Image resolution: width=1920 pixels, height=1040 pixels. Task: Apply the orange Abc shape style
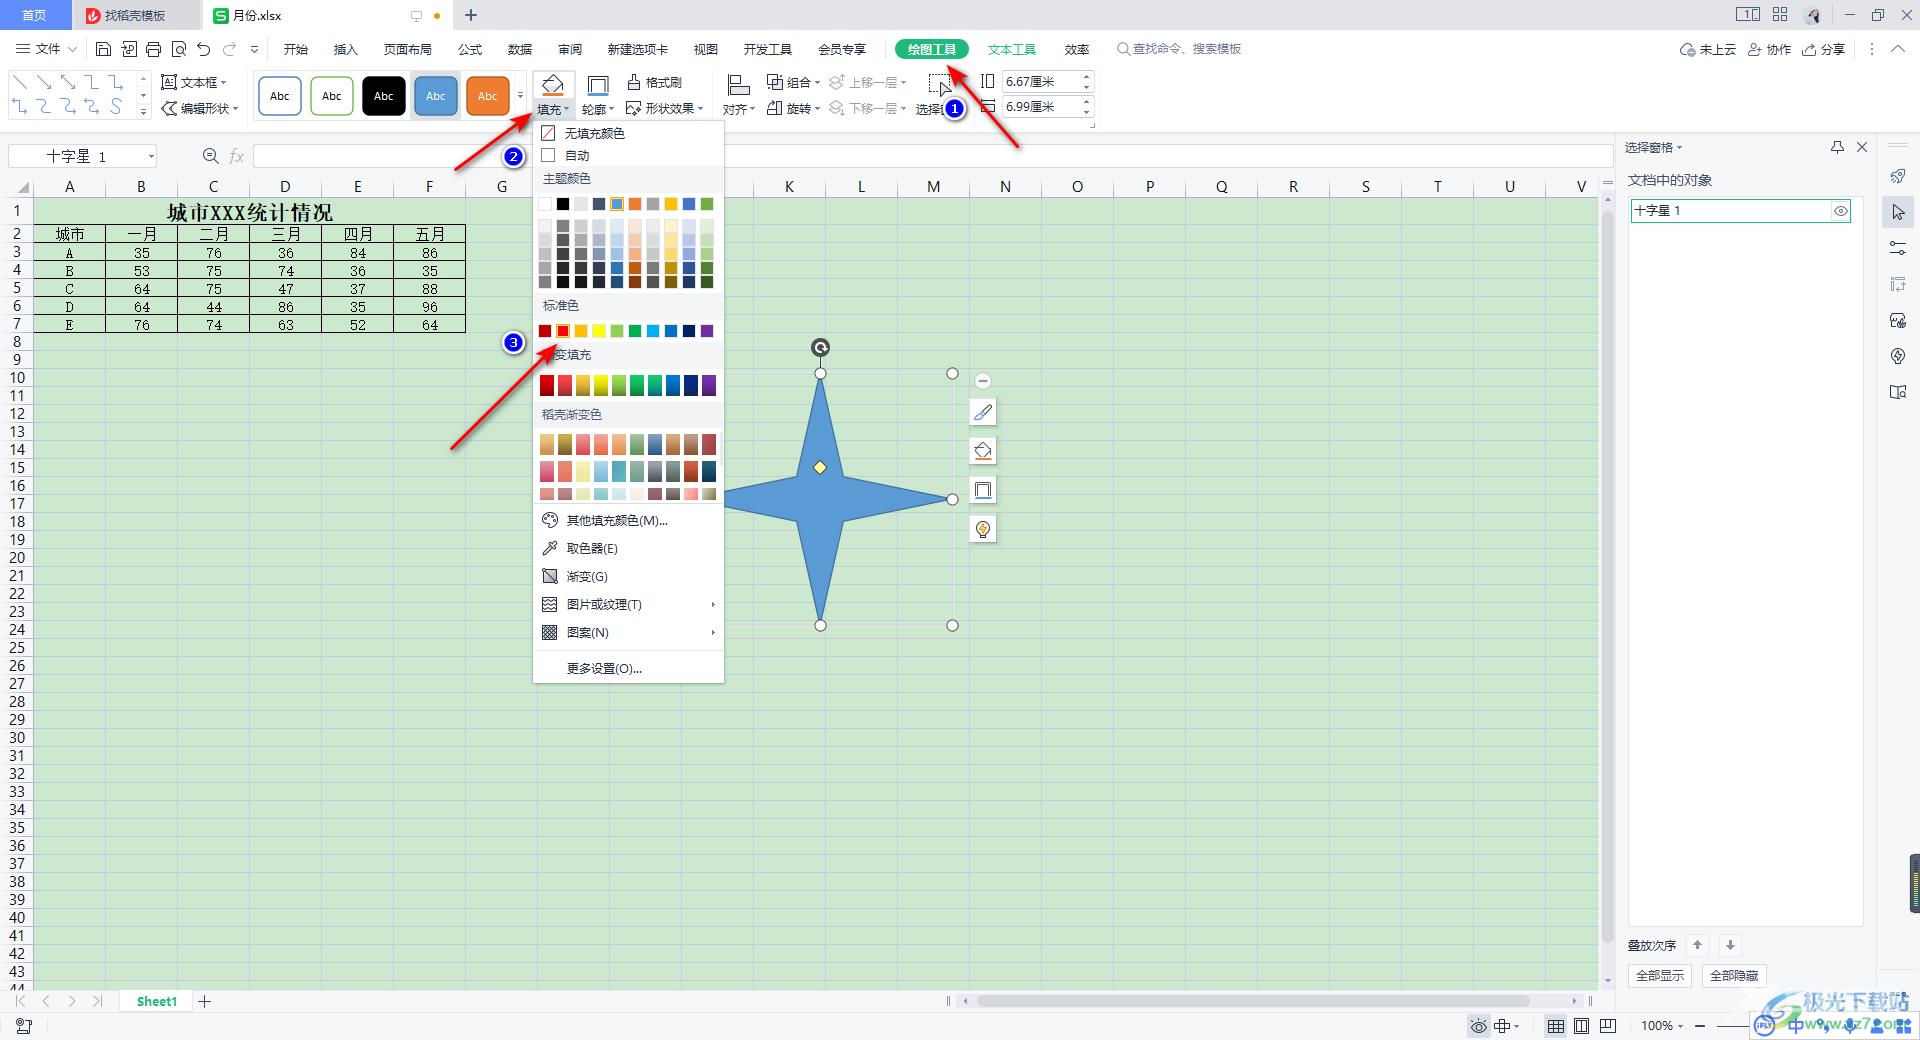click(x=488, y=96)
